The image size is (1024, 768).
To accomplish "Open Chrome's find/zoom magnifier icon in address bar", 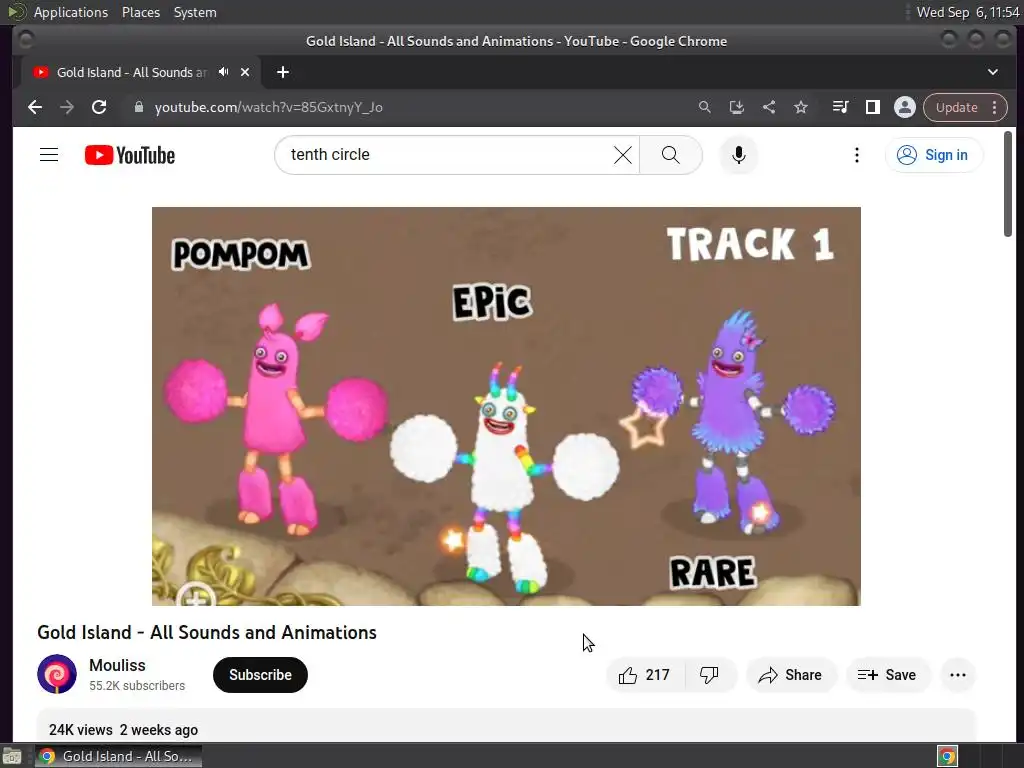I will (x=705, y=107).
